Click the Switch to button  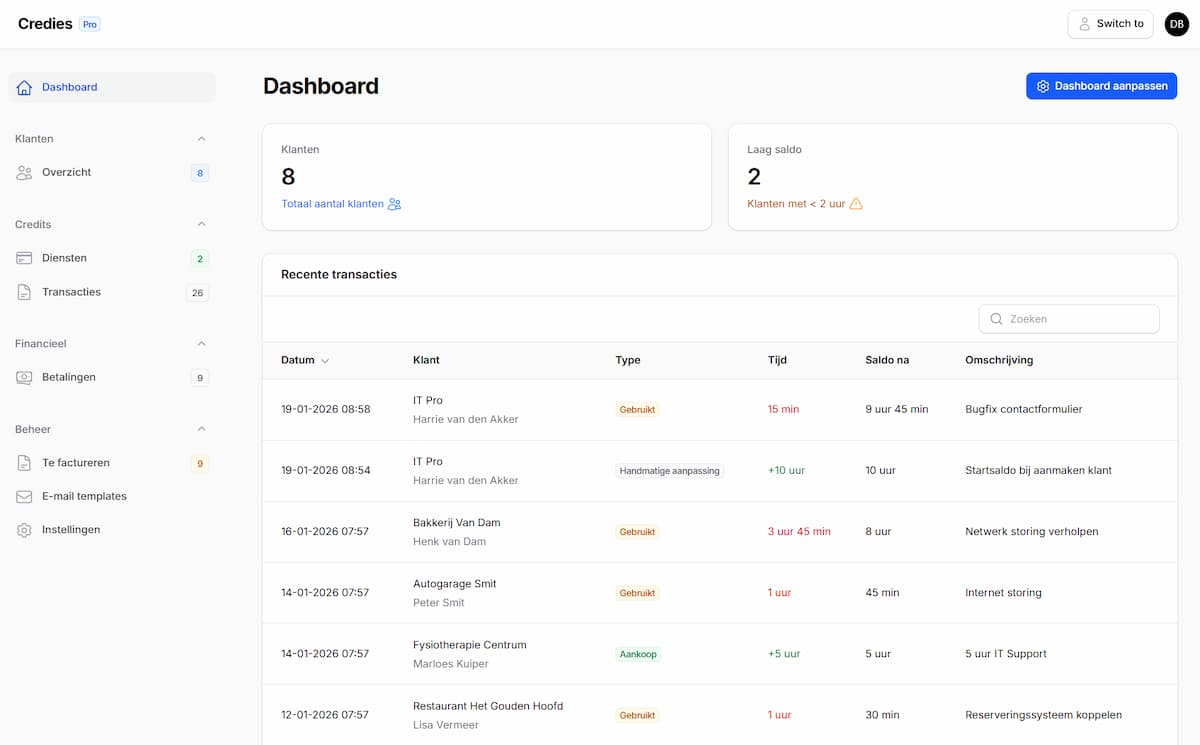click(1110, 23)
